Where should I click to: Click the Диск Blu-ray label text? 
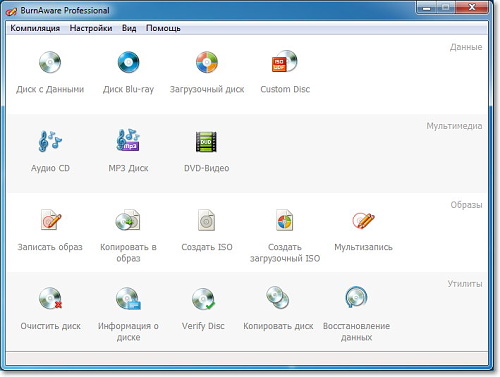click(128, 89)
